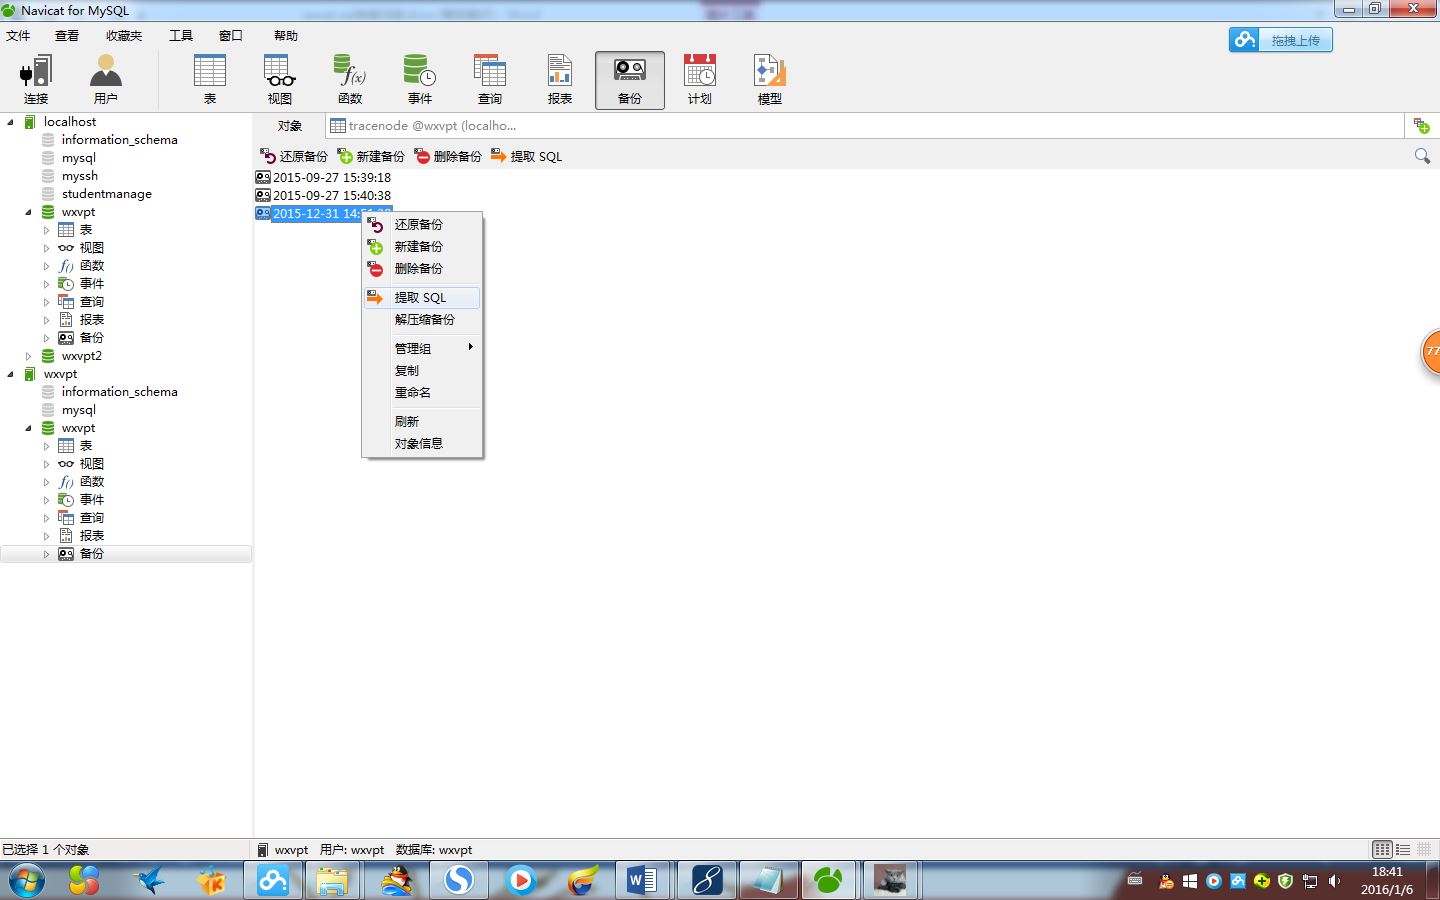Open the 工具 (Tools) menu

[181, 35]
